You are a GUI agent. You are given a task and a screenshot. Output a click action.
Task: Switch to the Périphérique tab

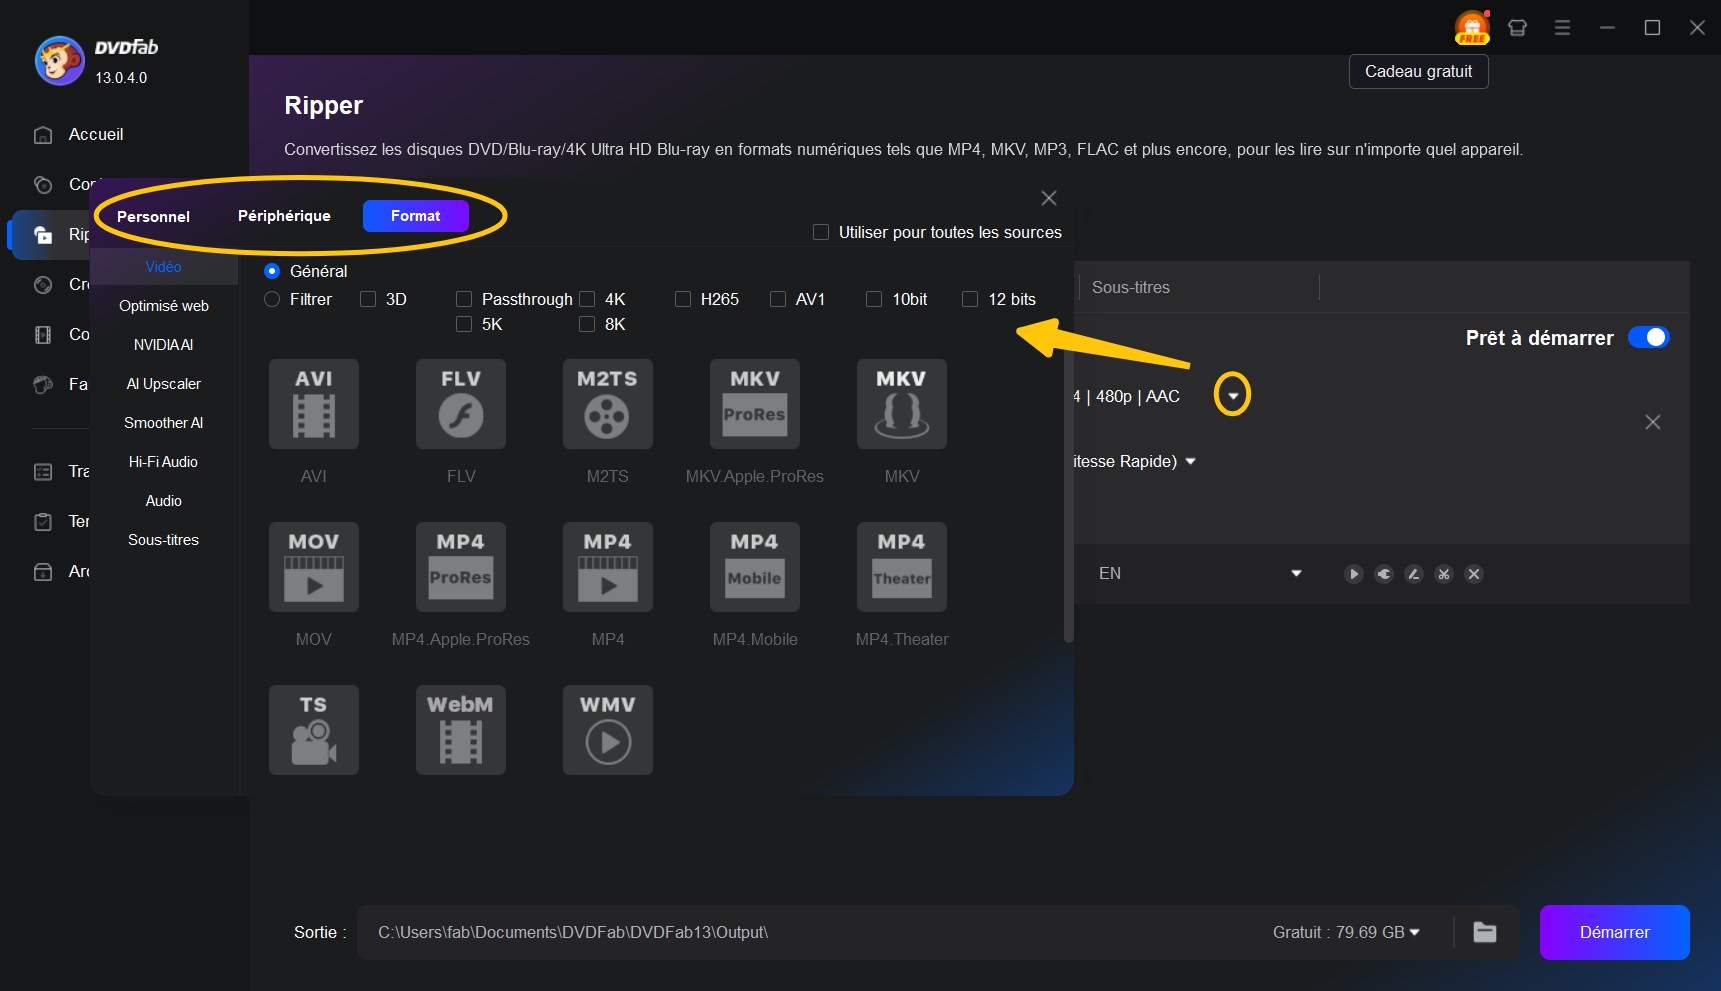click(284, 216)
